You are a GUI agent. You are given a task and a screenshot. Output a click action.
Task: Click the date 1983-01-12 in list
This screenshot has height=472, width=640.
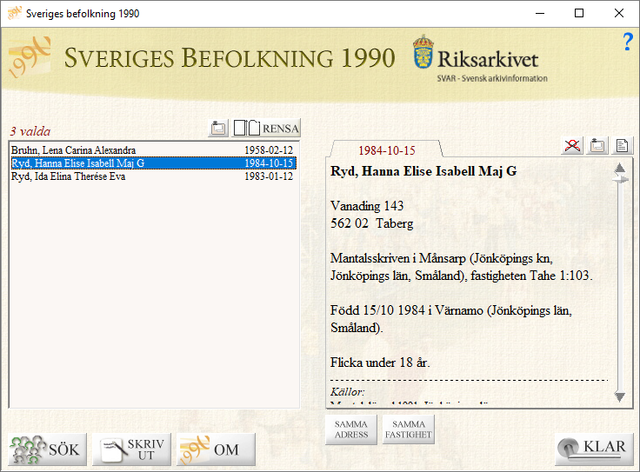[x=269, y=176]
